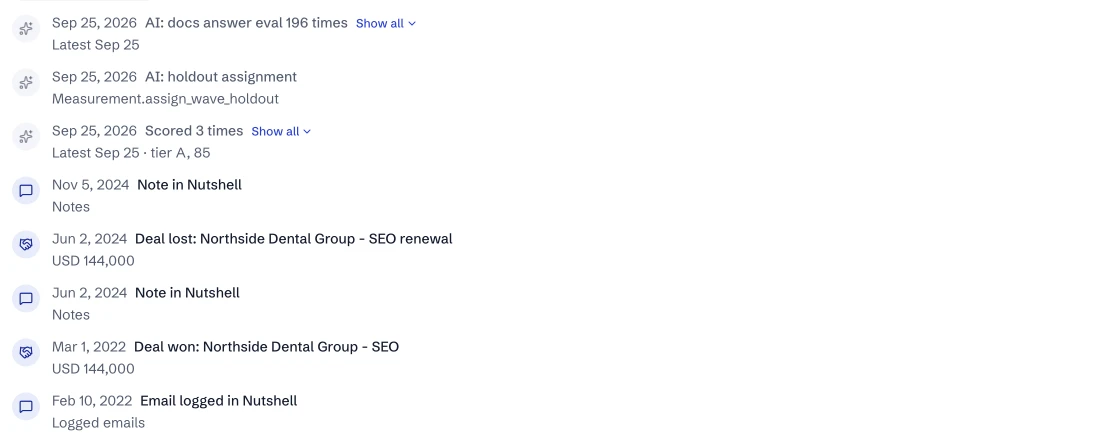Click the note icon for Nov 5, 2024

26,191
